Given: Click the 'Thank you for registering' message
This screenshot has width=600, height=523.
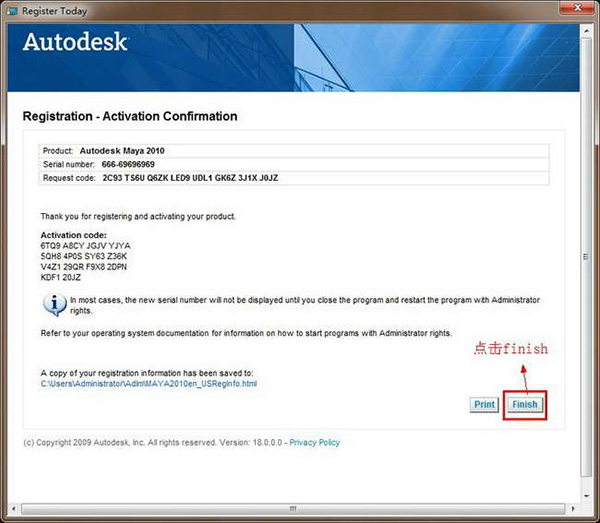Looking at the screenshot, I should click(138, 217).
